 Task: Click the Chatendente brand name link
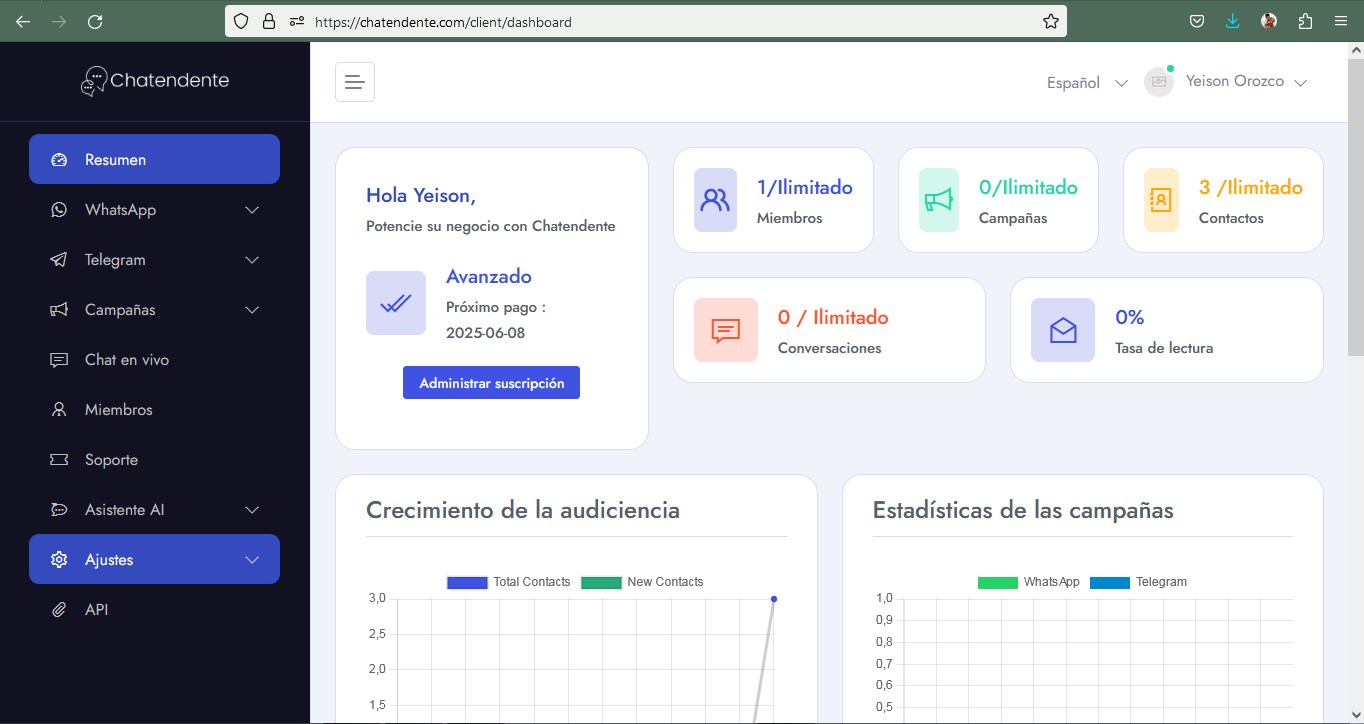(x=170, y=80)
